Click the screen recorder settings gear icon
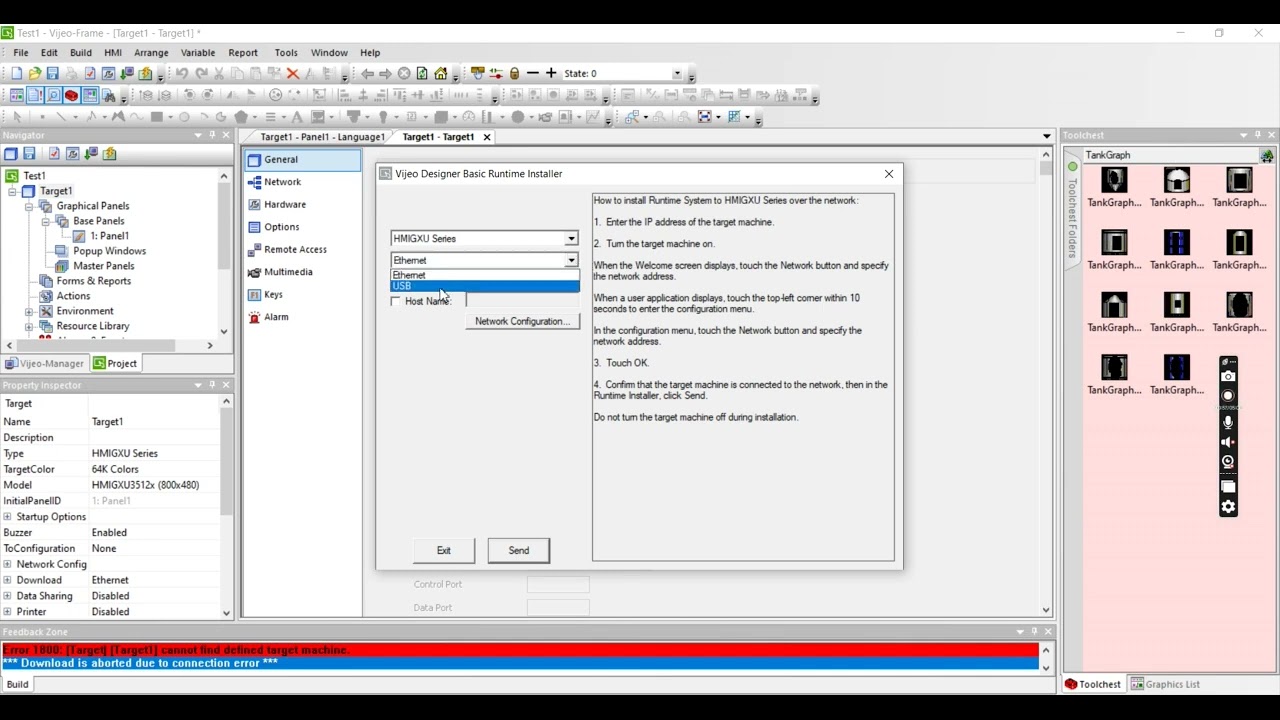This screenshot has width=1280, height=720. point(1228,506)
